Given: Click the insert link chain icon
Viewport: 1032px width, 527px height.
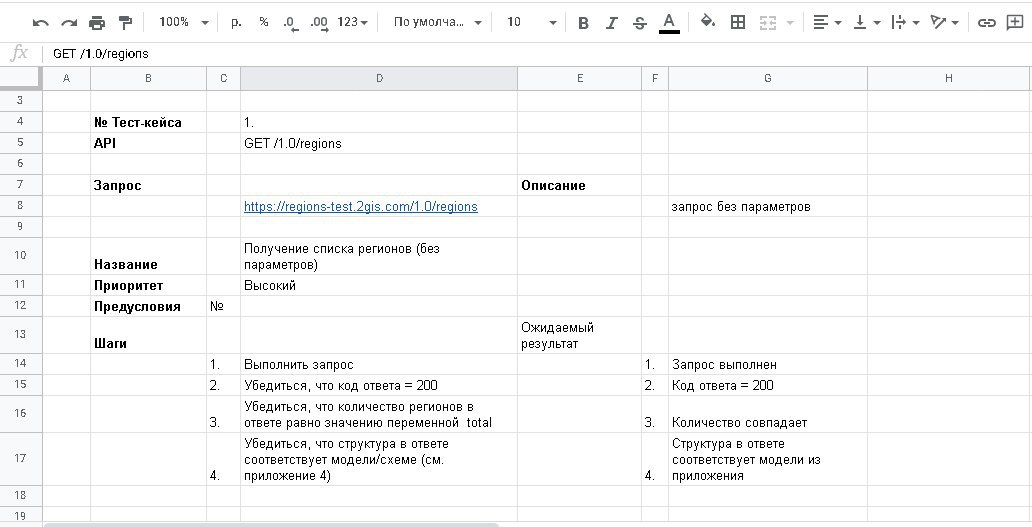Looking at the screenshot, I should pyautogui.click(x=986, y=23).
